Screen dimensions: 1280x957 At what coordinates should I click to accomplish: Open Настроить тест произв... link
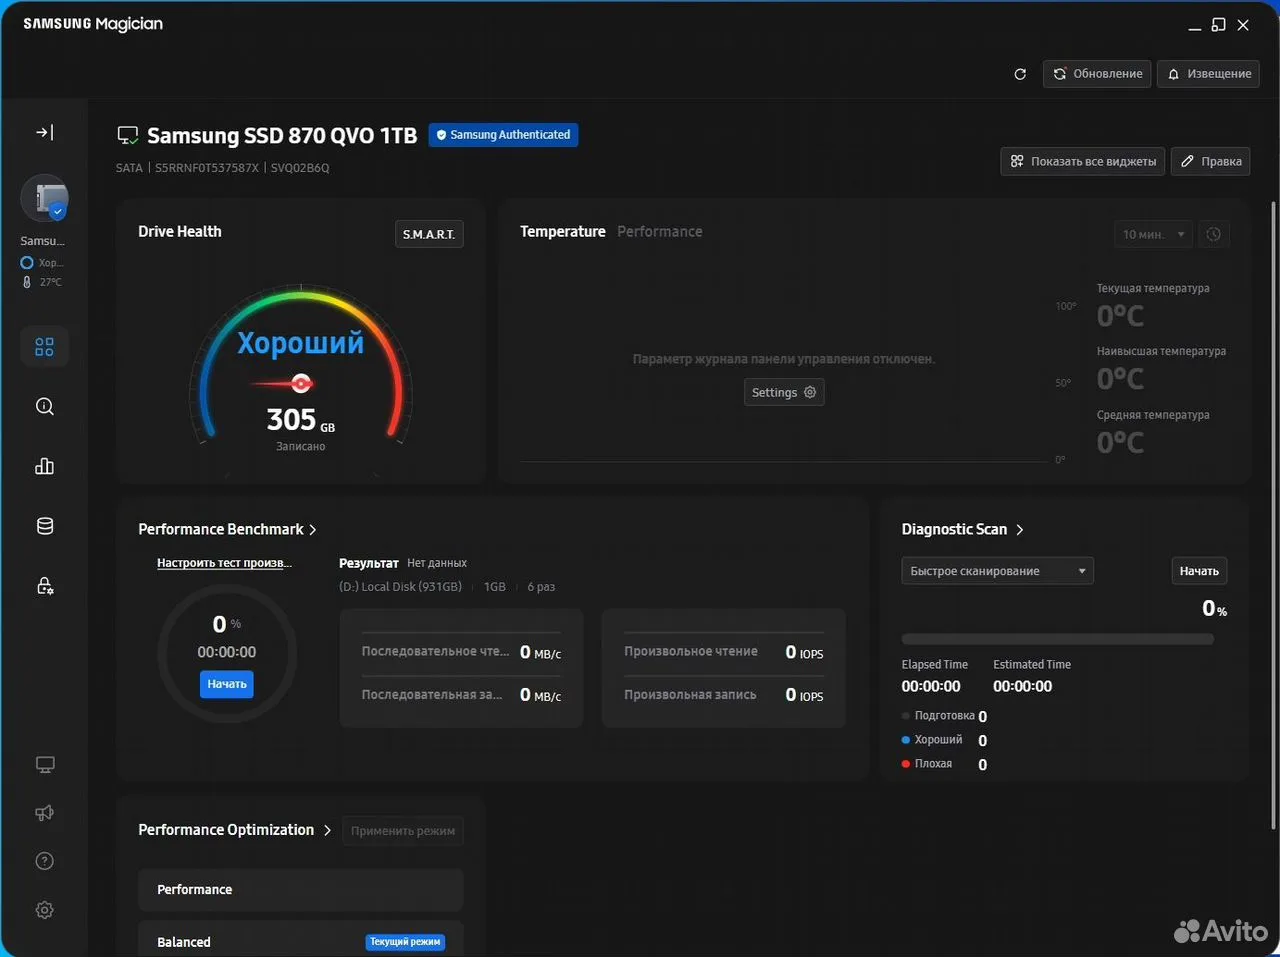coord(224,563)
